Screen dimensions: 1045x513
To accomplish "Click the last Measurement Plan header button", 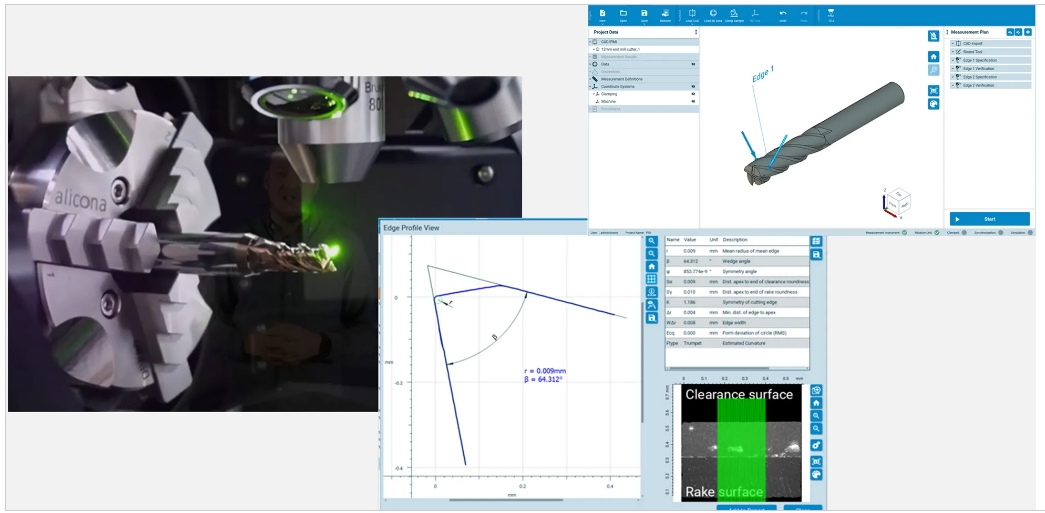I will point(1028,32).
